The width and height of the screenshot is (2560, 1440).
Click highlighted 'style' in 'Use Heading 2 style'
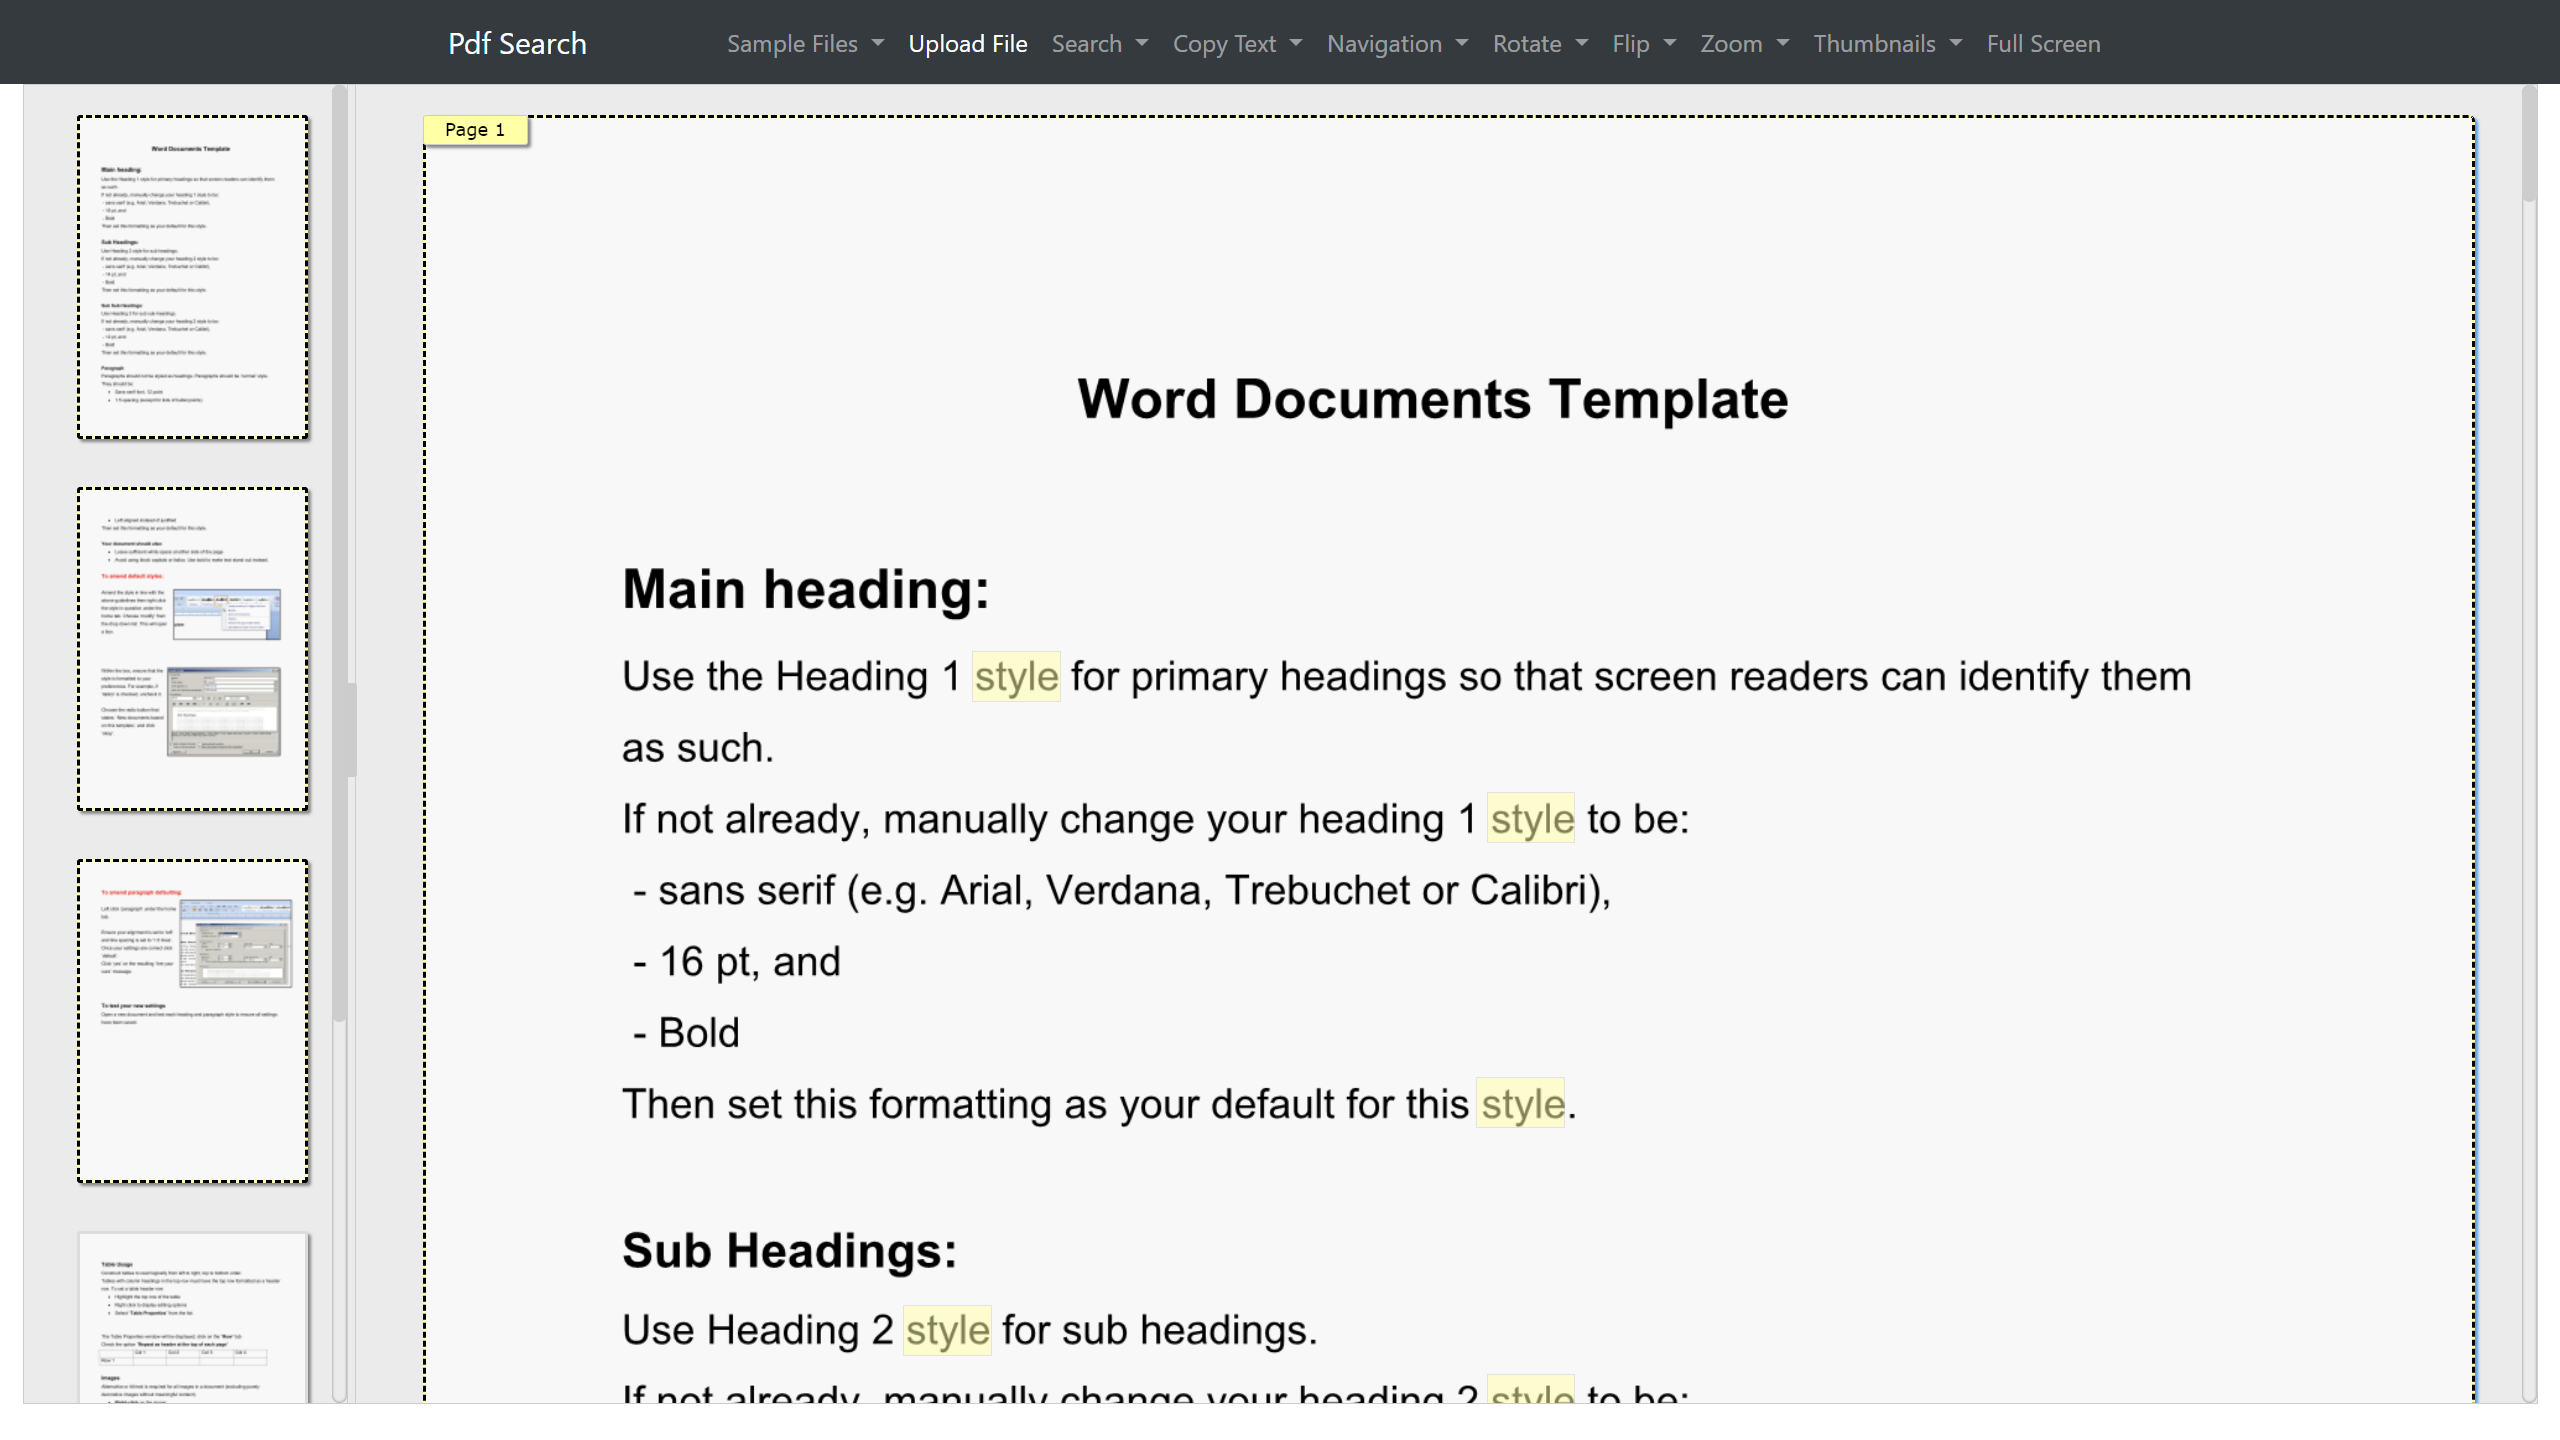947,1330
